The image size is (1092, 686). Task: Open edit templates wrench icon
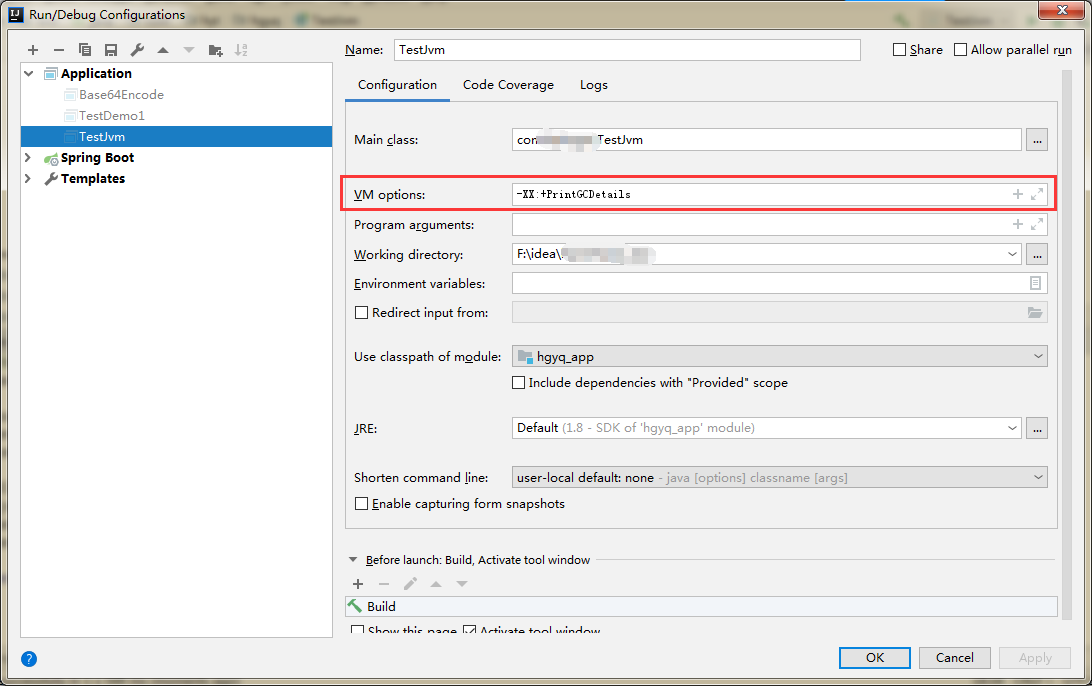(x=137, y=50)
